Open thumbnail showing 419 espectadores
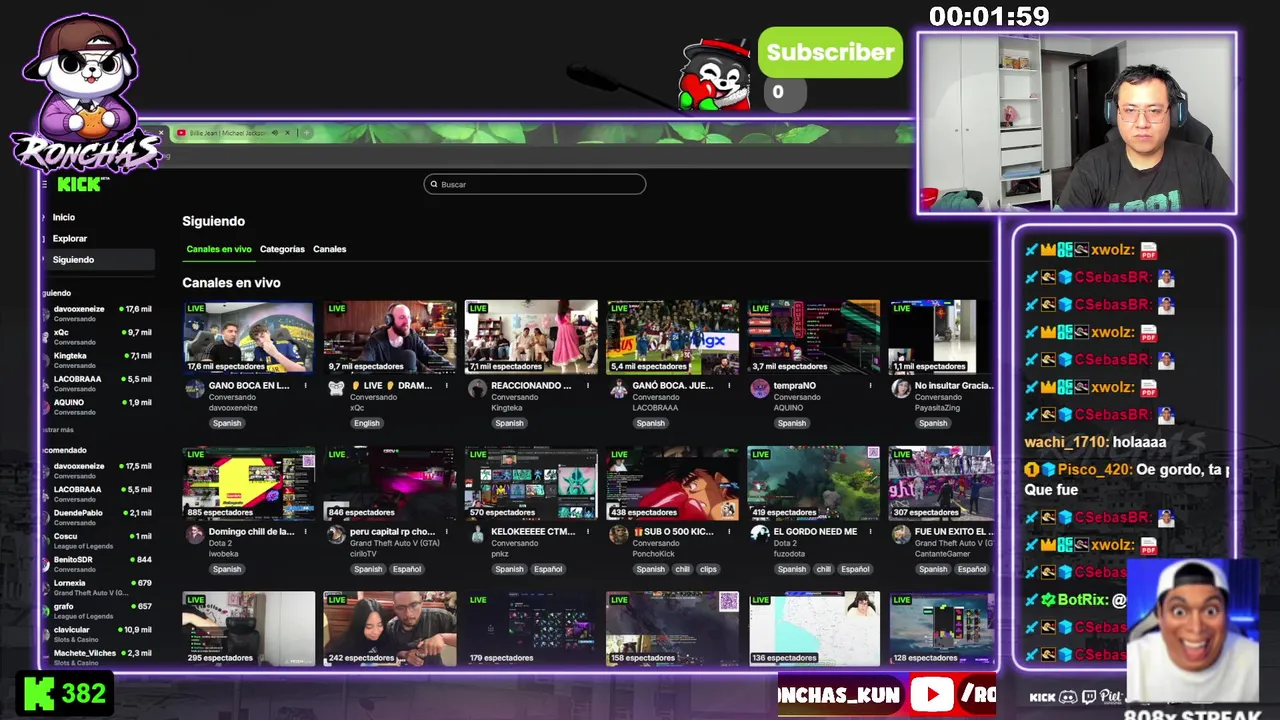 click(814, 483)
